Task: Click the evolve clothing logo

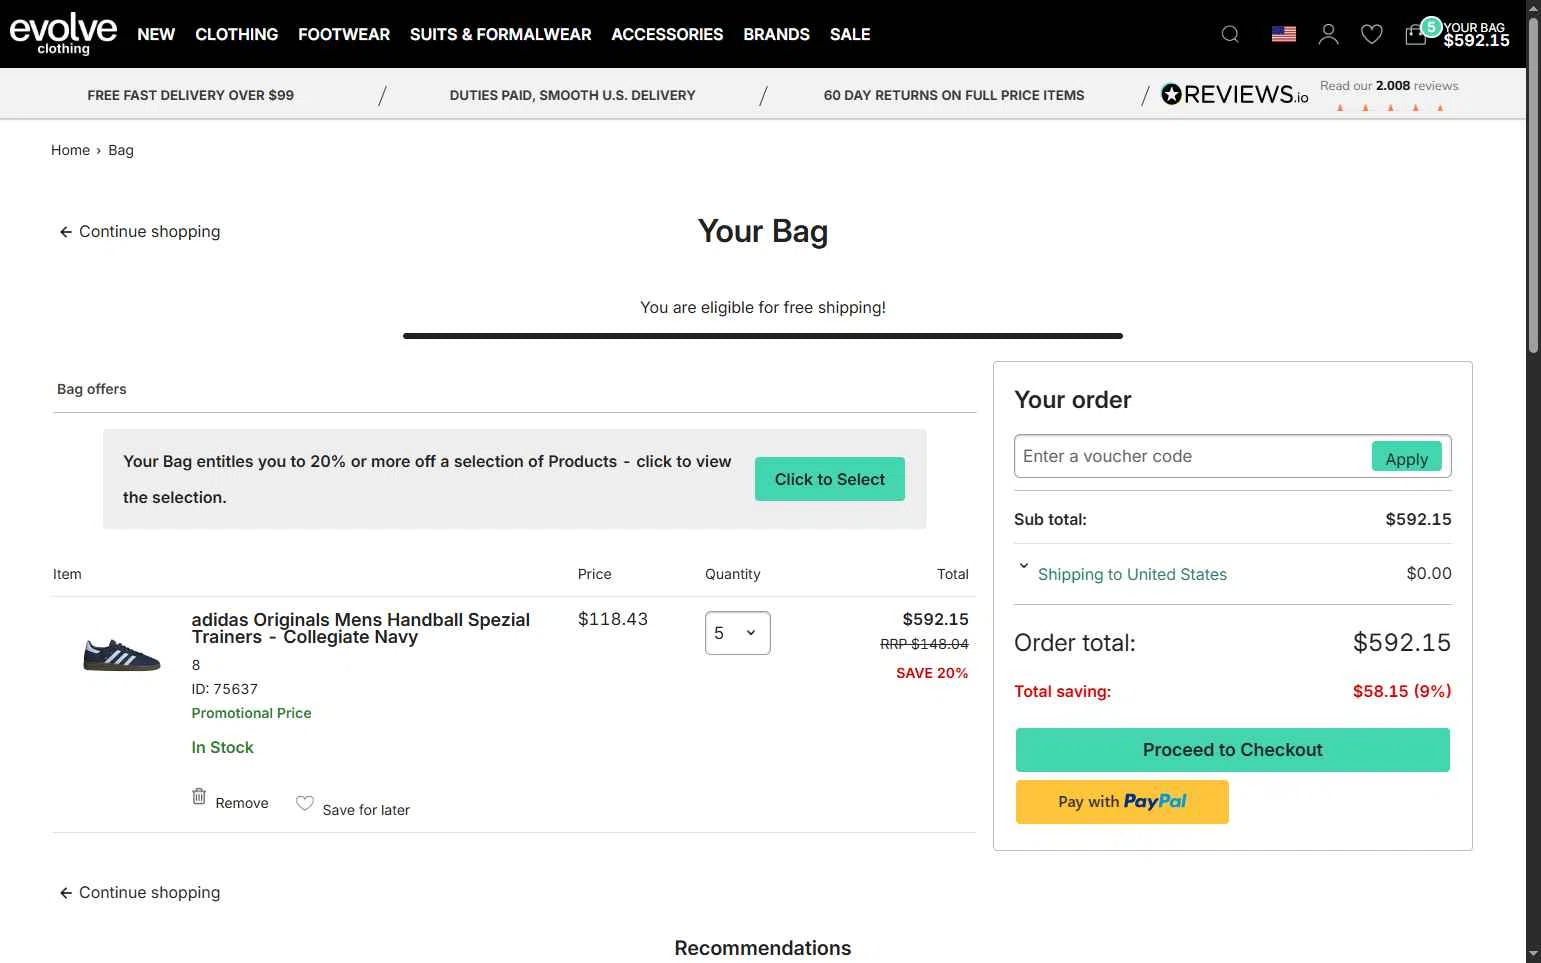Action: 63,33
